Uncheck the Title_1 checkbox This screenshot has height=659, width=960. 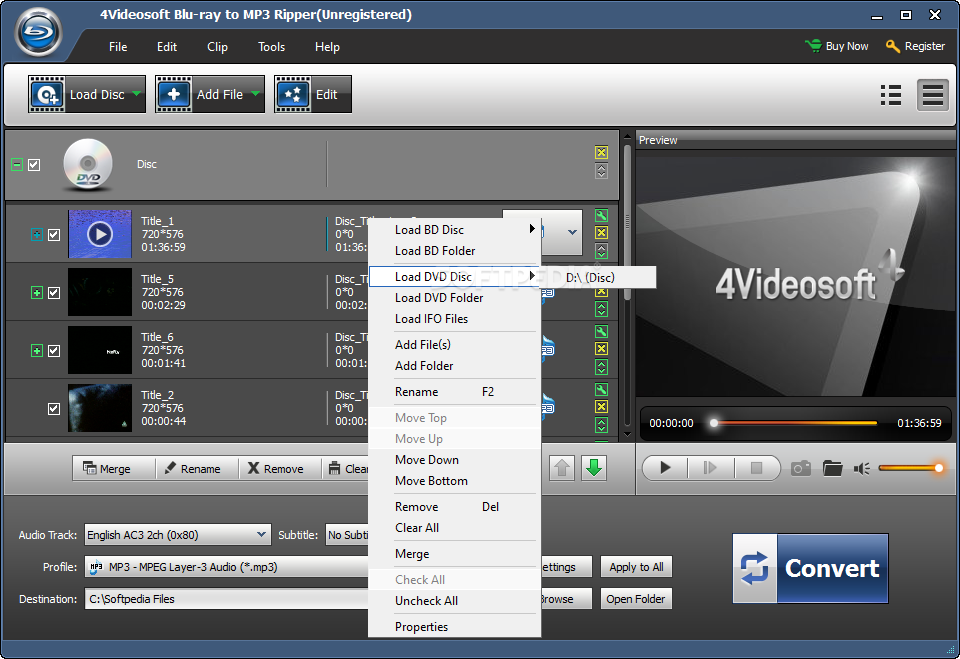pos(54,235)
